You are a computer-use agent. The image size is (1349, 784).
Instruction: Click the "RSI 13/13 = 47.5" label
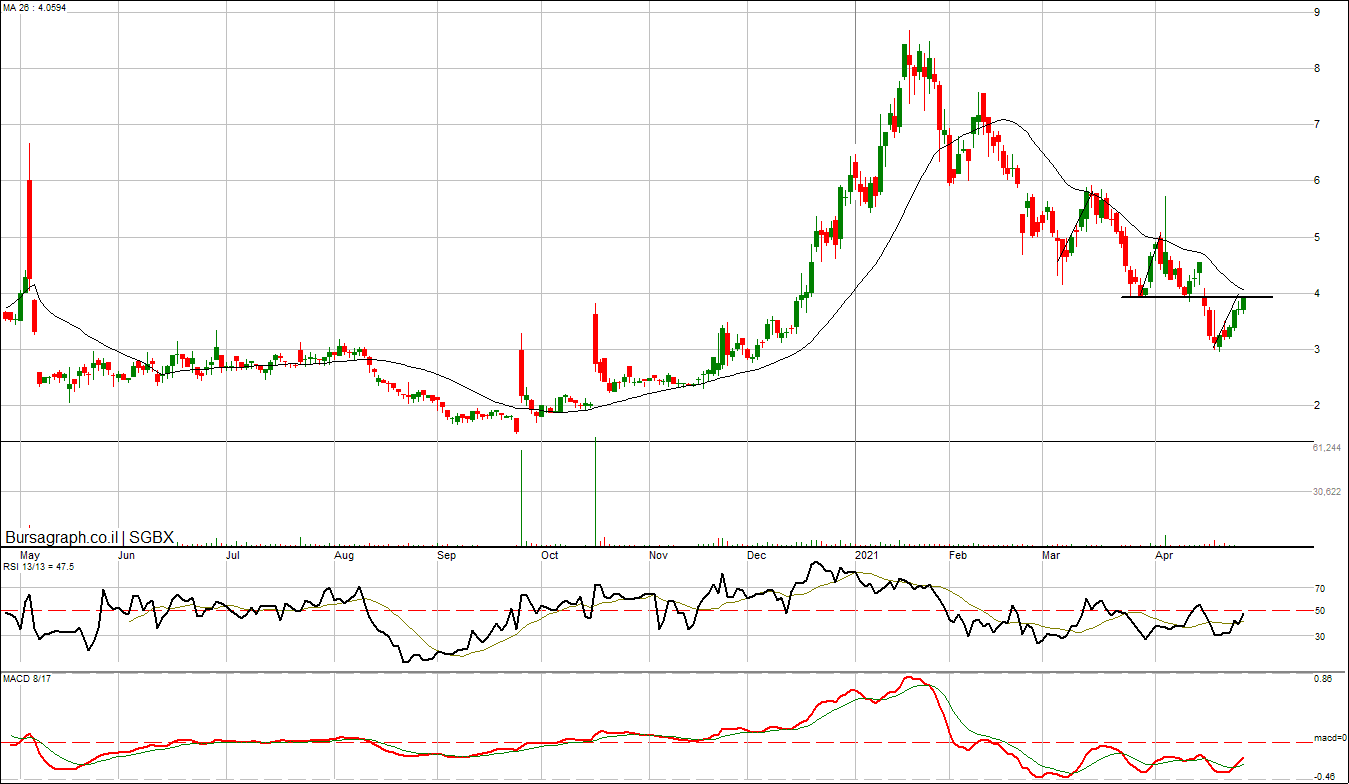[x=39, y=566]
